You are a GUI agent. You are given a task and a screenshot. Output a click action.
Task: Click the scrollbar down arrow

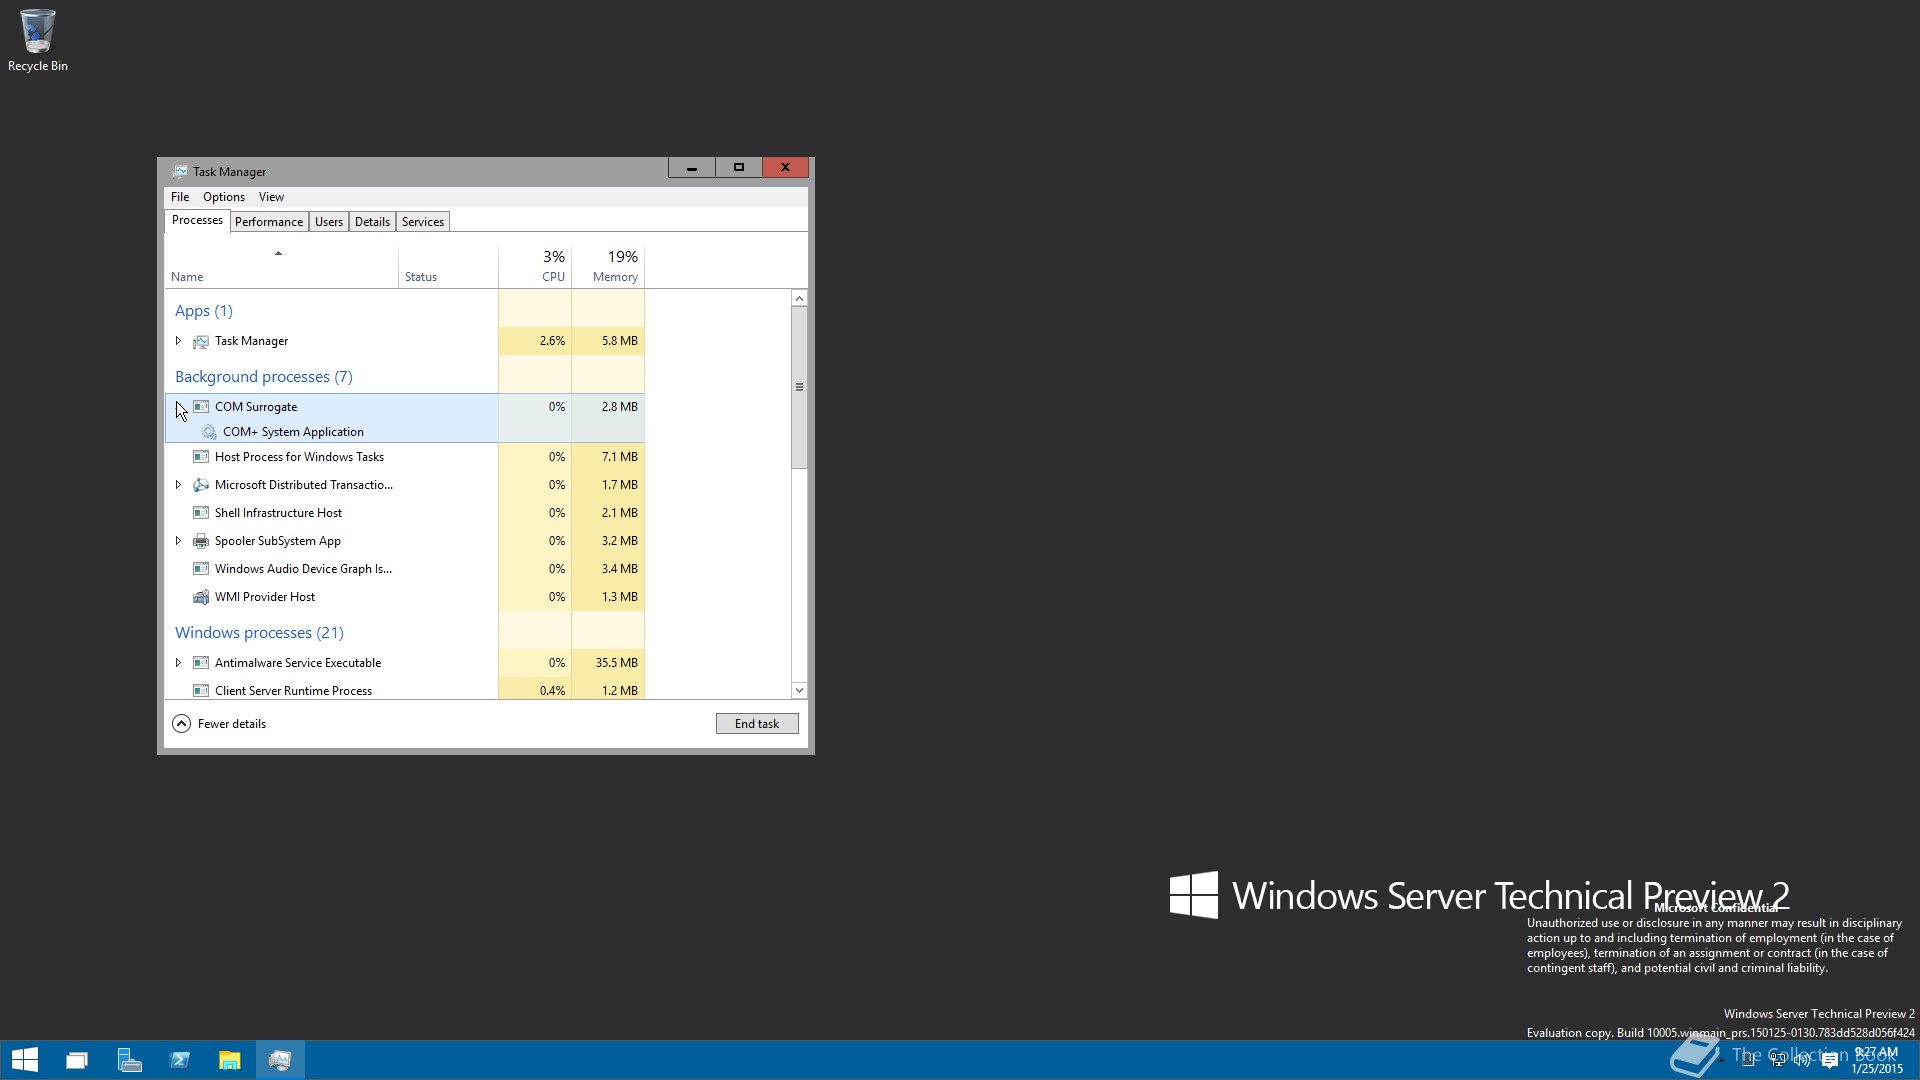[799, 691]
